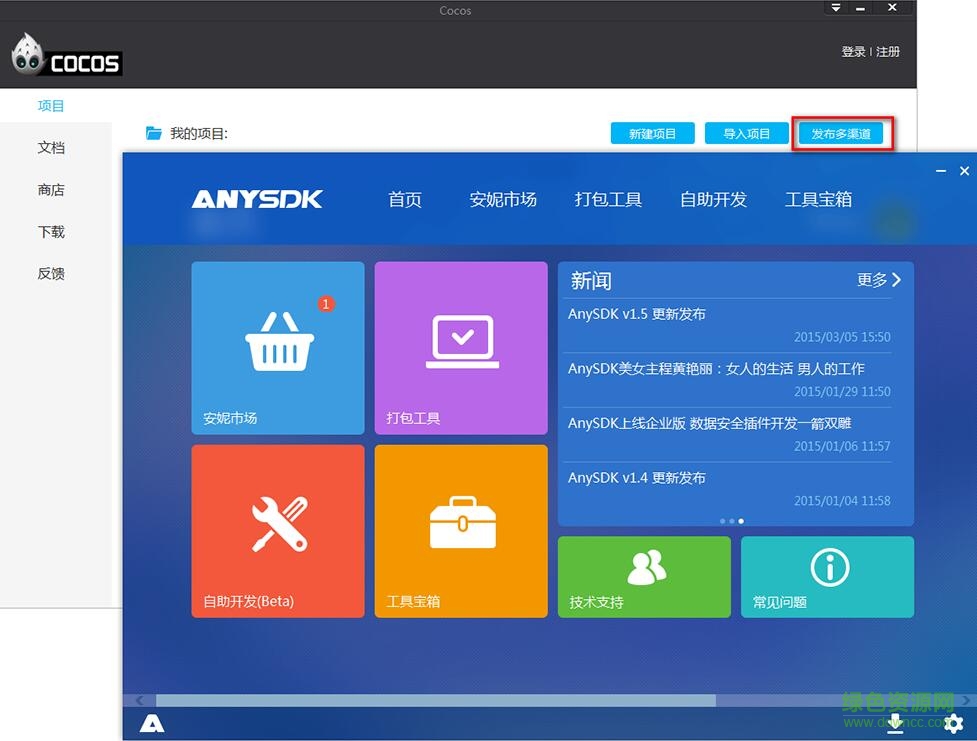Open the 工具宝箱 toolbox tile
Image resolution: width=977 pixels, height=741 pixels.
click(461, 530)
